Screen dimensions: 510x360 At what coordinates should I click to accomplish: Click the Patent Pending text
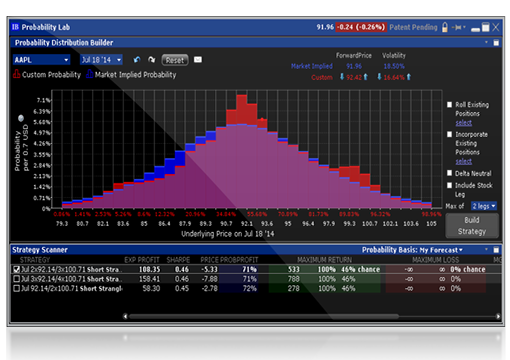click(413, 27)
